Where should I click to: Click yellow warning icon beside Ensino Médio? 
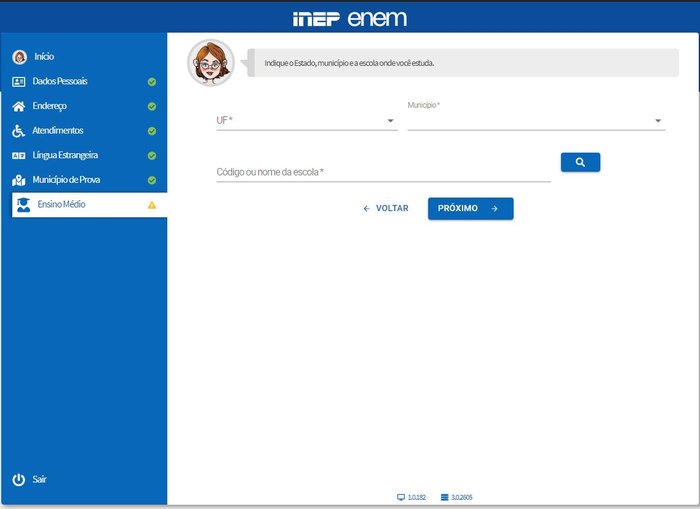(x=152, y=205)
